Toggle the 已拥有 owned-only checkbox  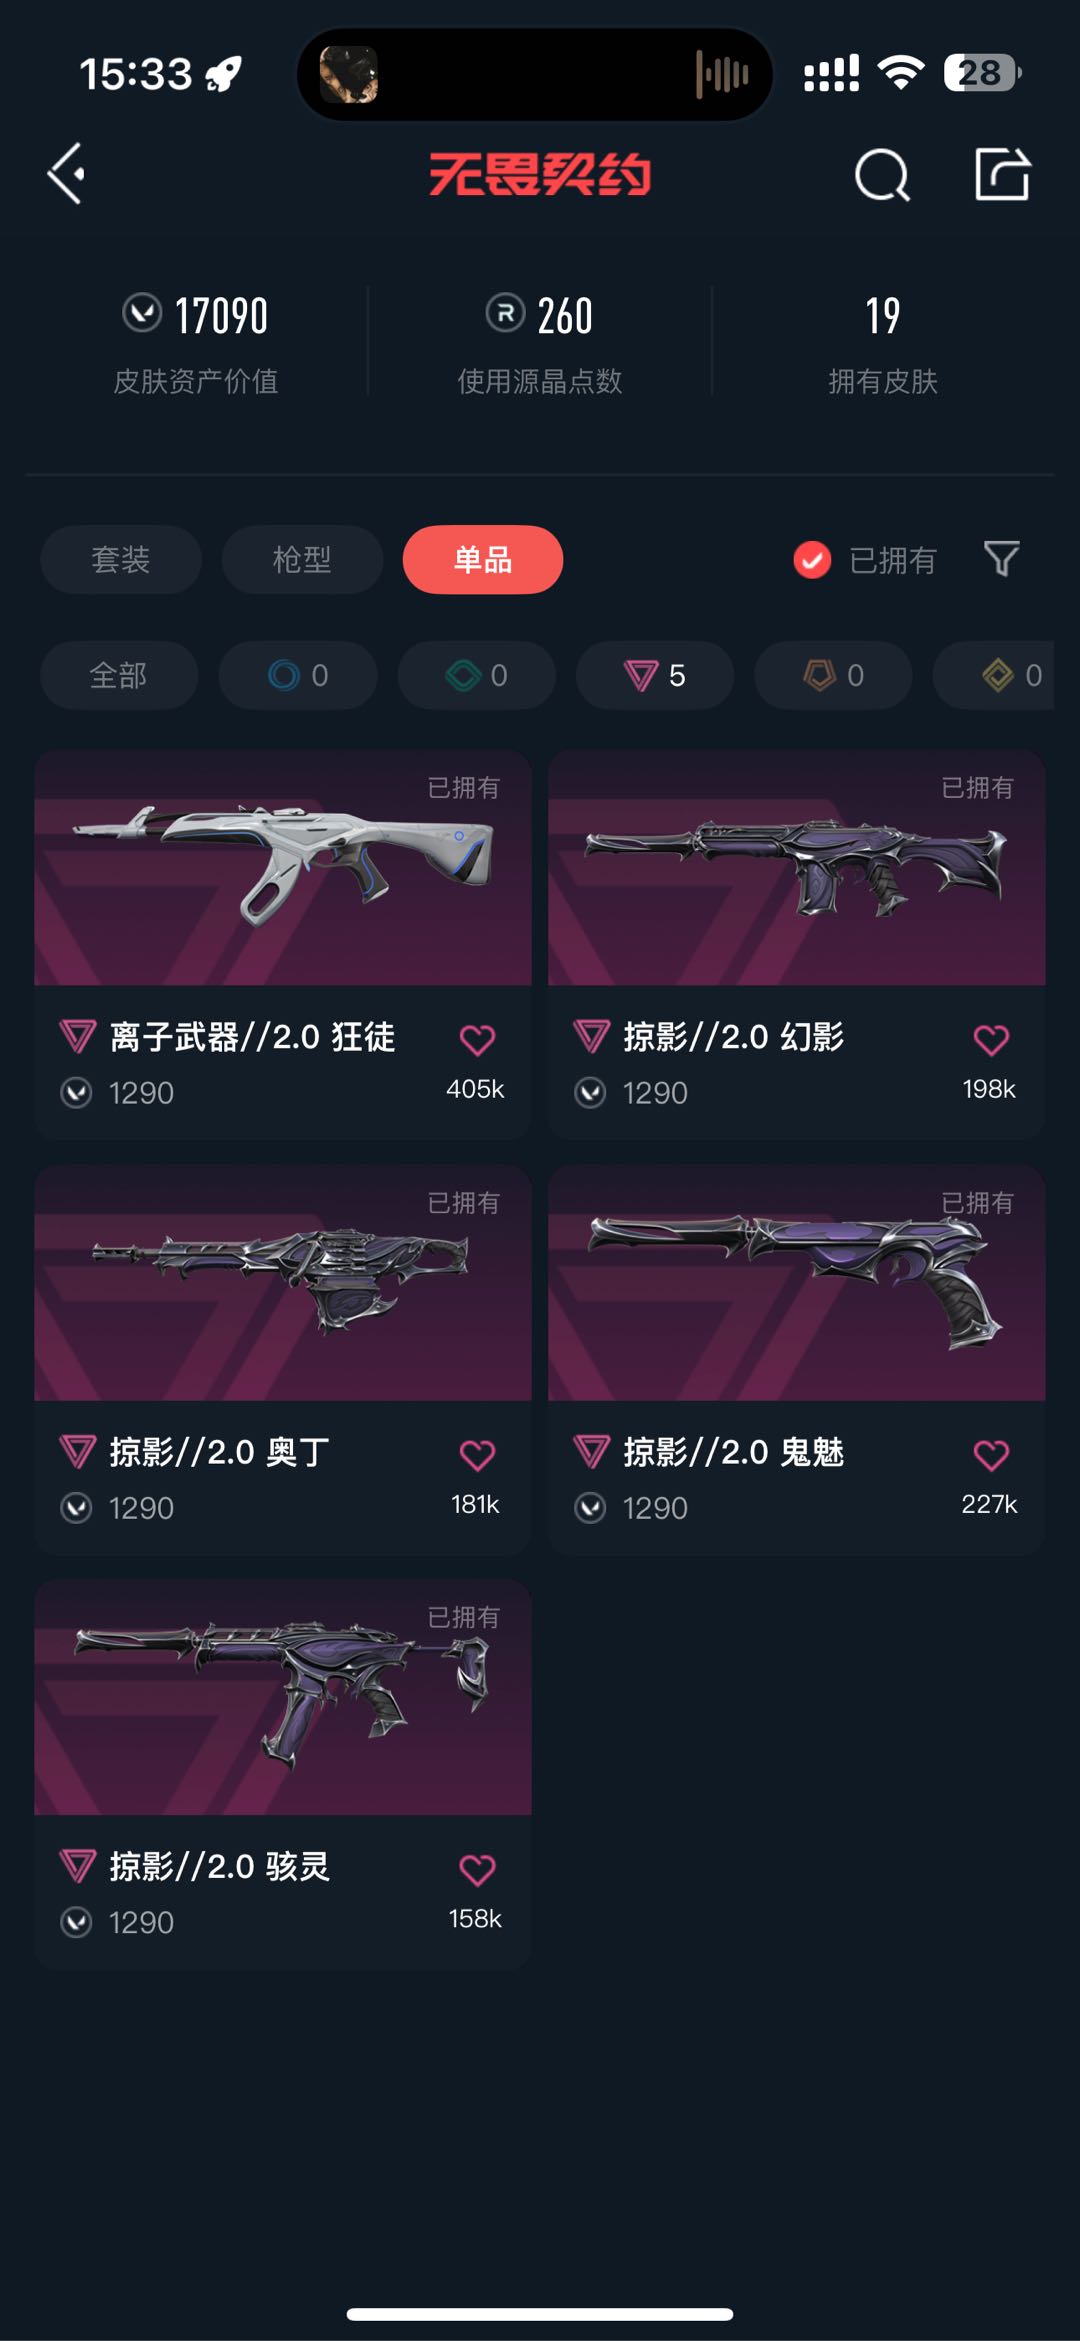(812, 560)
